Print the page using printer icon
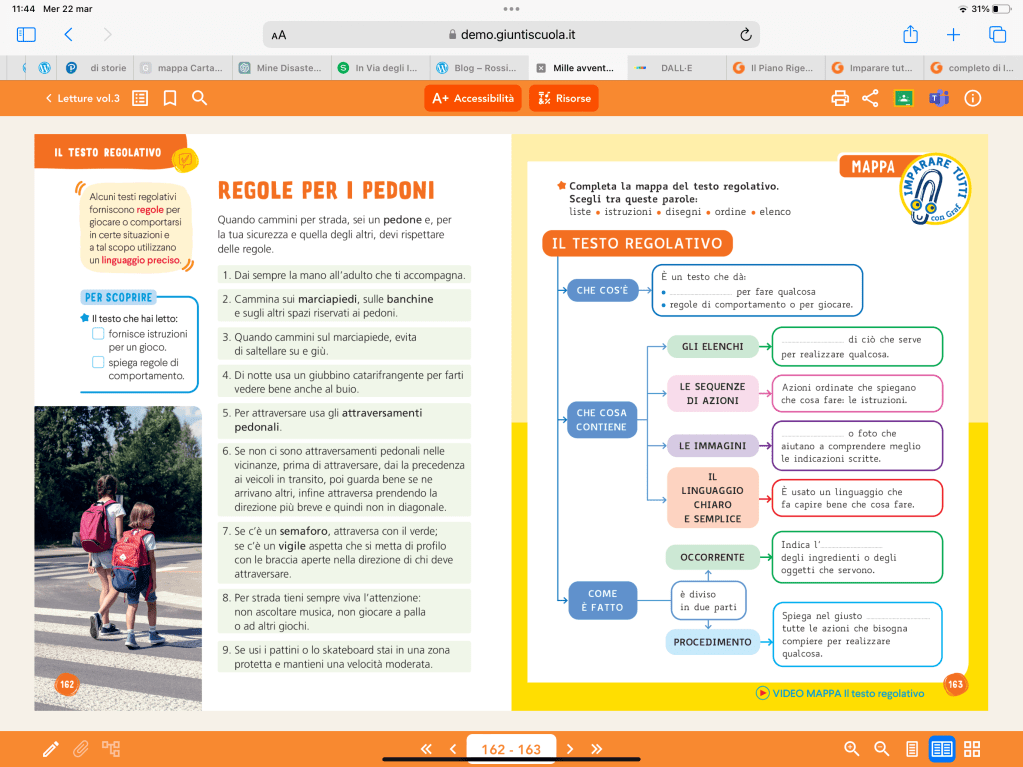 point(840,98)
